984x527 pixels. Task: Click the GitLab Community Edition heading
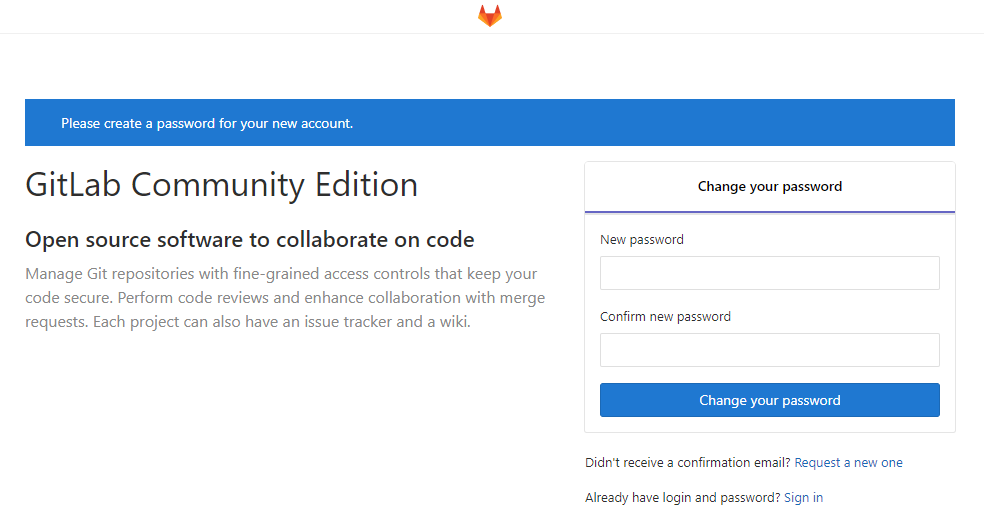tap(221, 185)
